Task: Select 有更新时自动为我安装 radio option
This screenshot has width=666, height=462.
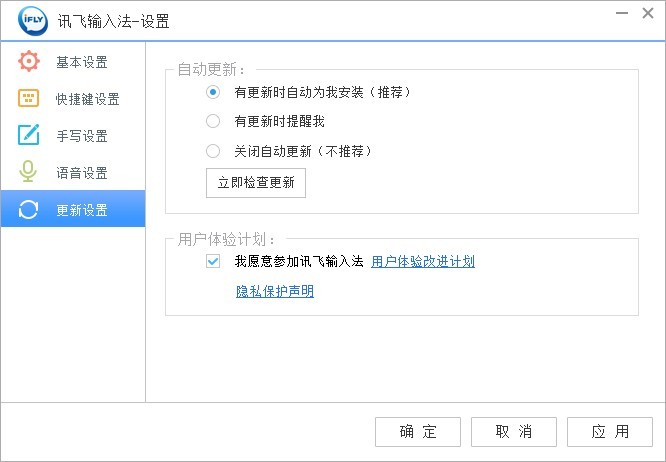Action: pos(213,92)
